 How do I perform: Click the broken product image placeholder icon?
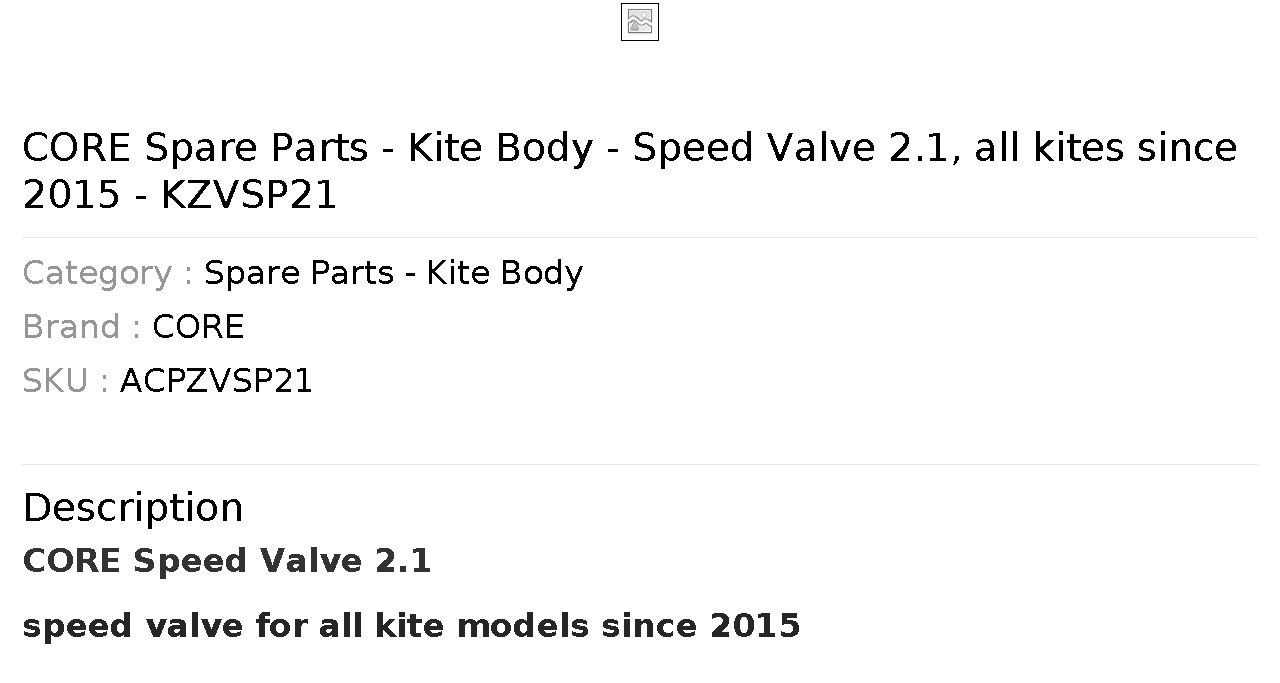[640, 22]
